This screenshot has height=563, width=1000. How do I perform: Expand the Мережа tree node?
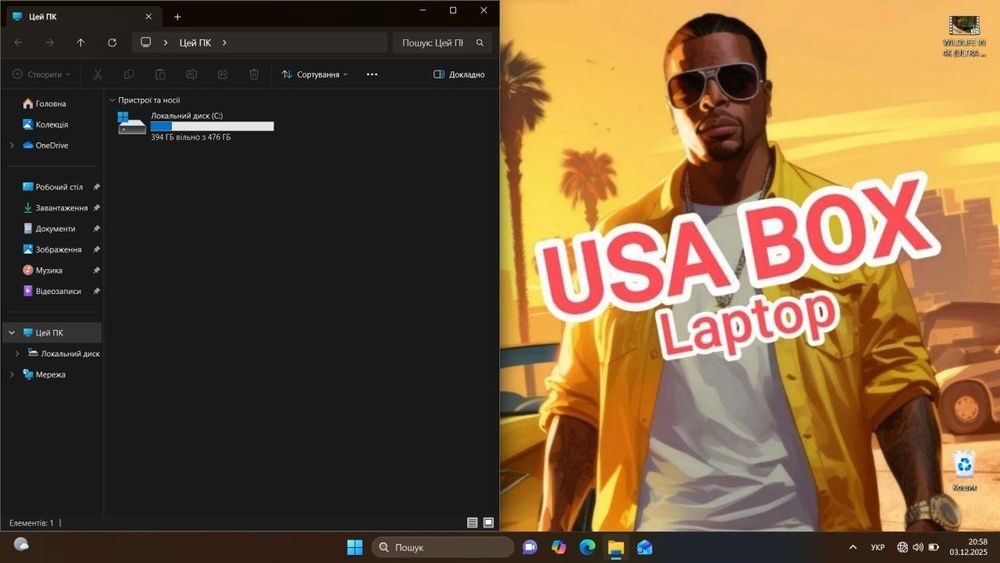pyautogui.click(x=11, y=374)
